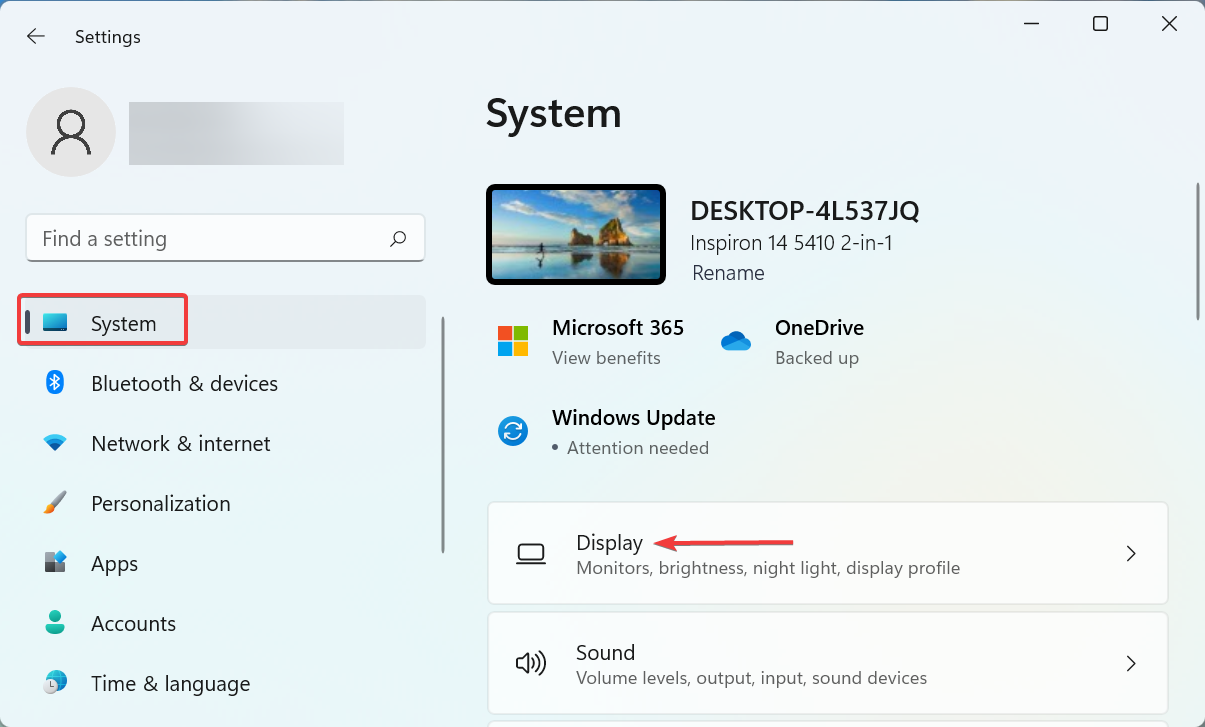Screen dimensions: 1205x727
Task: Click the Rename link under device name
Action: point(728,273)
